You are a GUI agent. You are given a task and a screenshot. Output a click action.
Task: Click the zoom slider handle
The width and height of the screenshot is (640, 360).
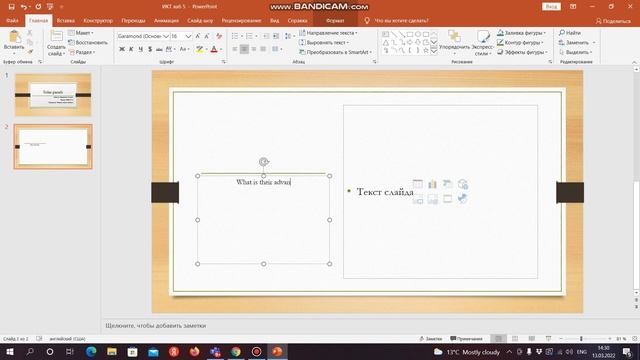(x=581, y=339)
